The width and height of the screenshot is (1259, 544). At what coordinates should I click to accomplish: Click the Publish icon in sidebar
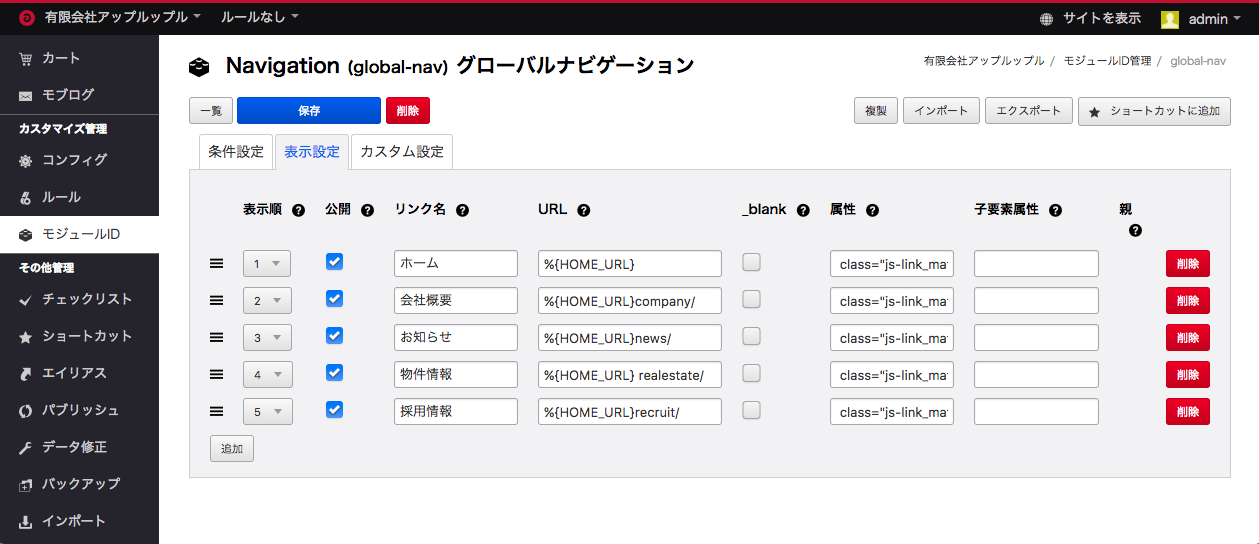coord(25,410)
